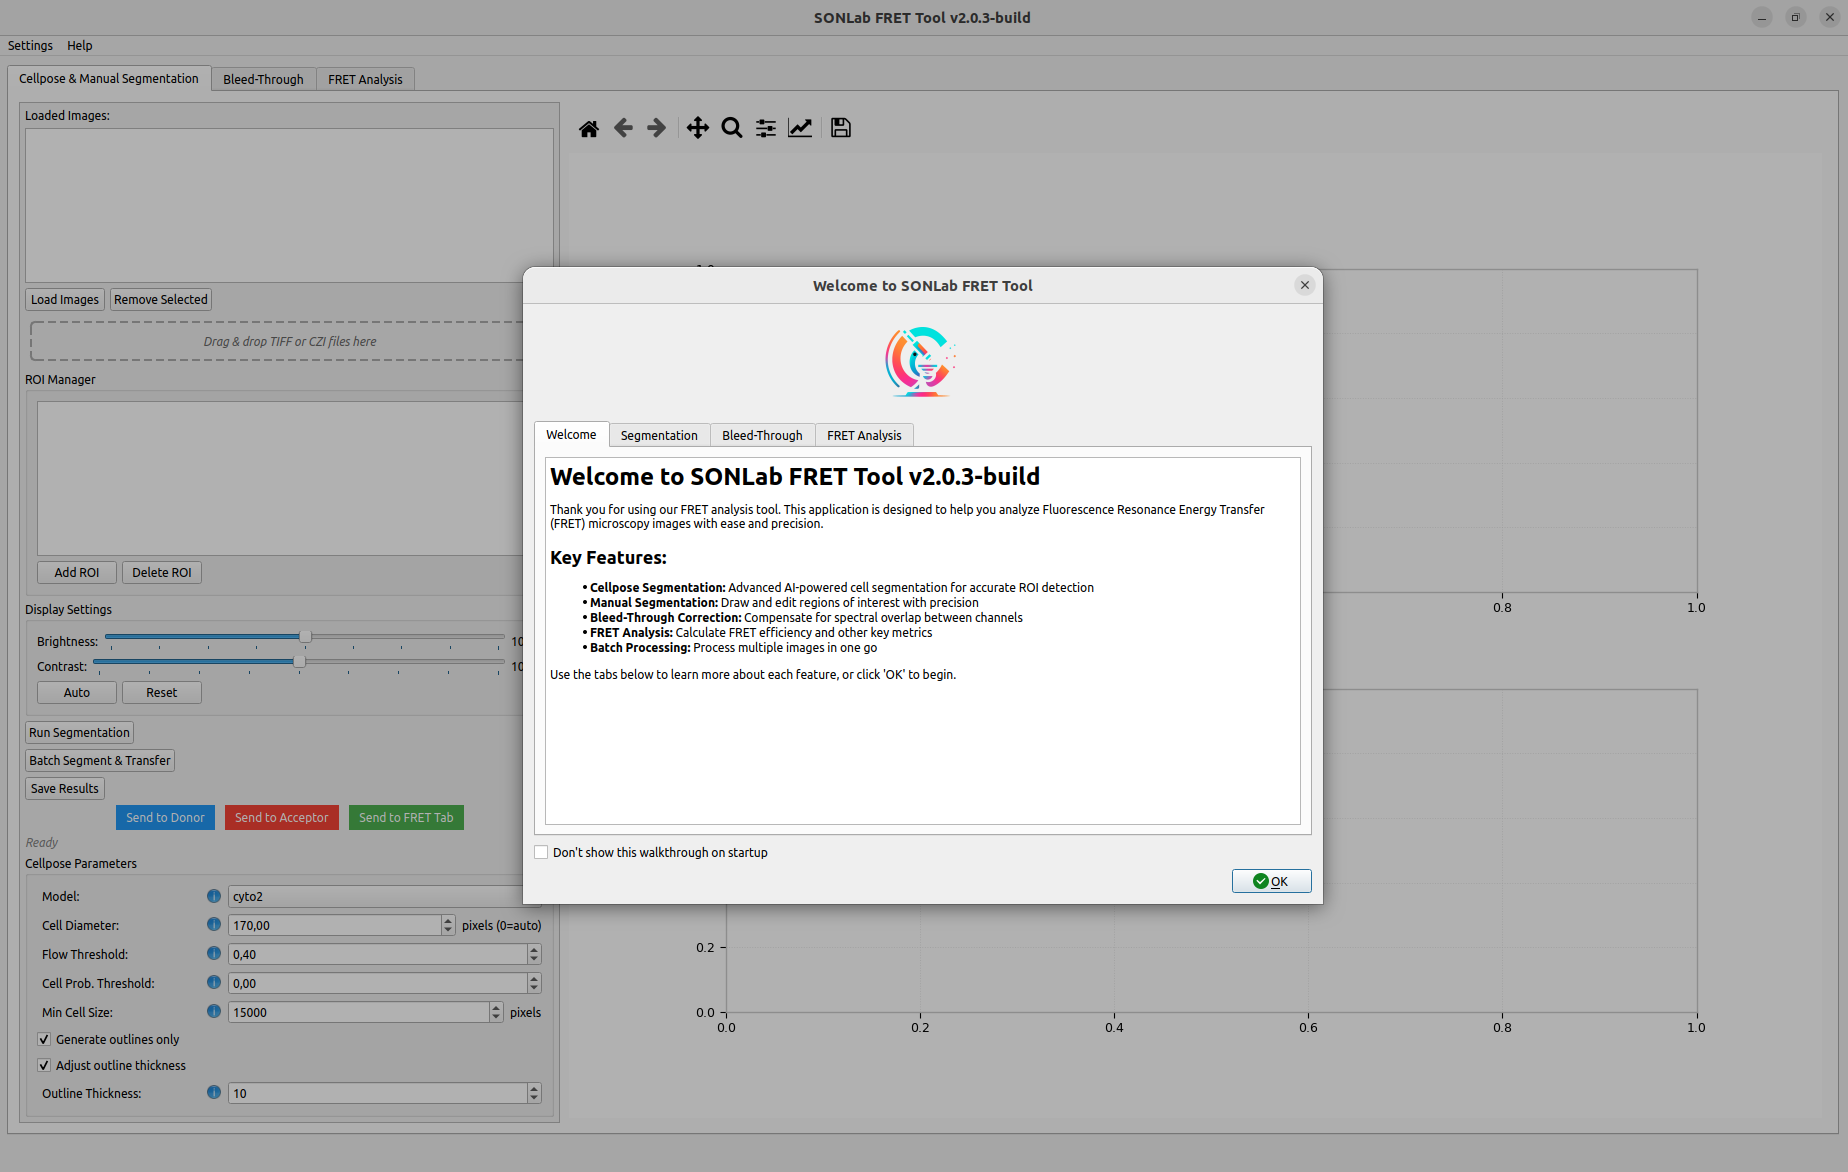
Task: Click Cell Prob. Threshold spinner arrows
Action: [534, 983]
